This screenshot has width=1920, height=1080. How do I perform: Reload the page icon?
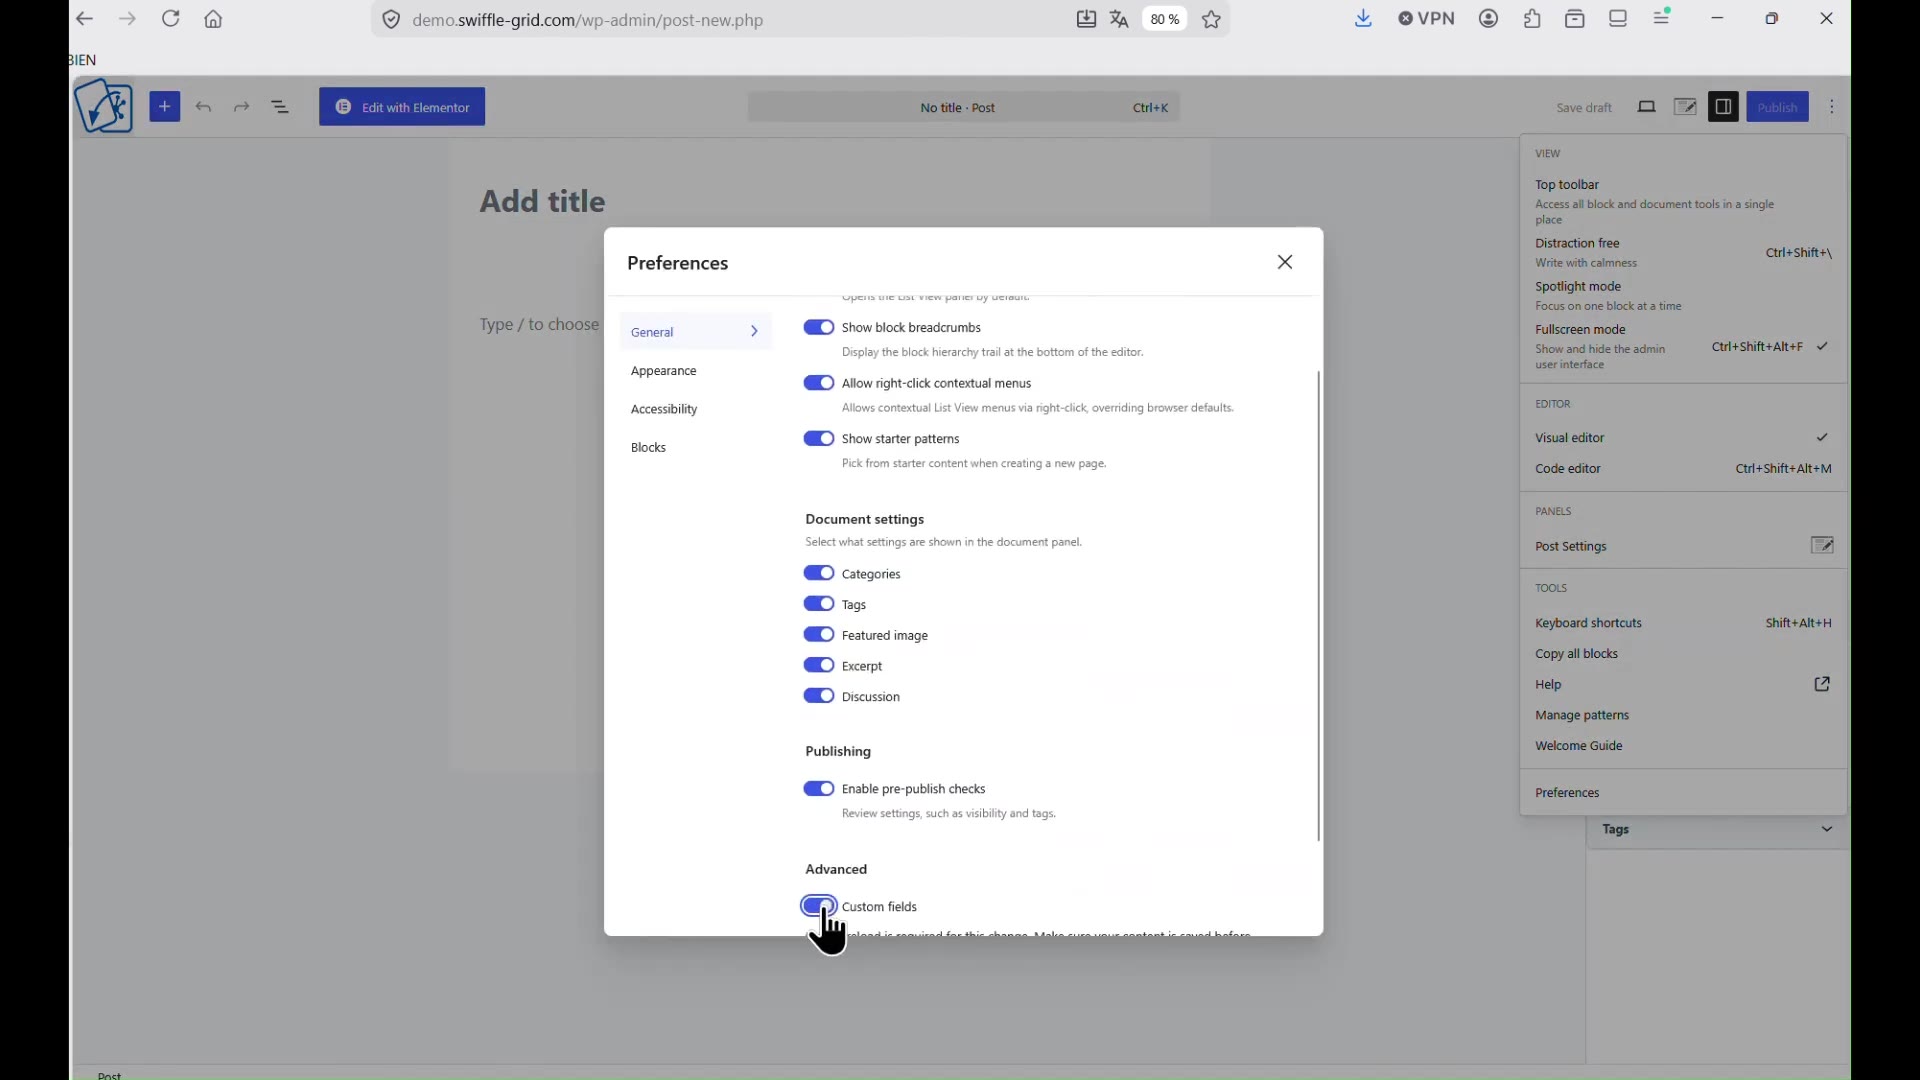[x=171, y=19]
